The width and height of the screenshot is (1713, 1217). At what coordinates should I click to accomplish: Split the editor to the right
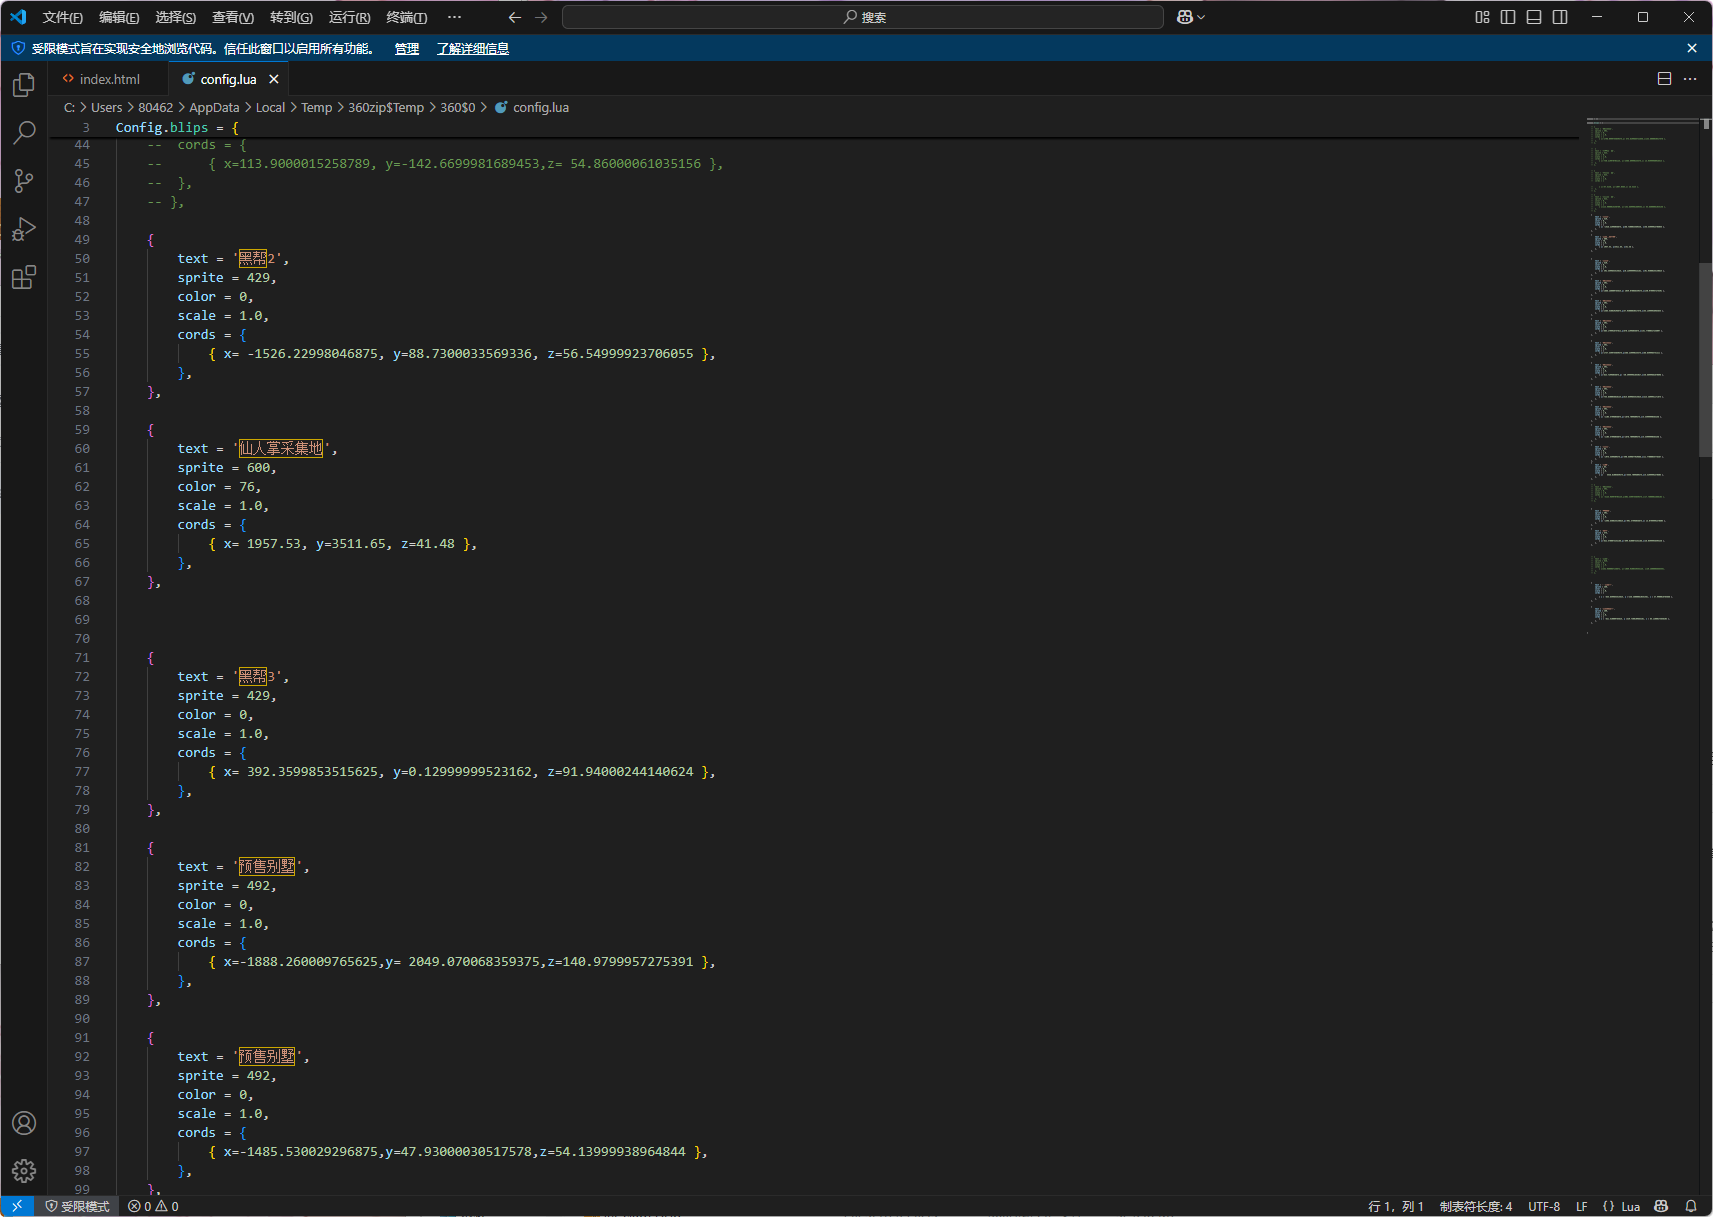(1664, 79)
